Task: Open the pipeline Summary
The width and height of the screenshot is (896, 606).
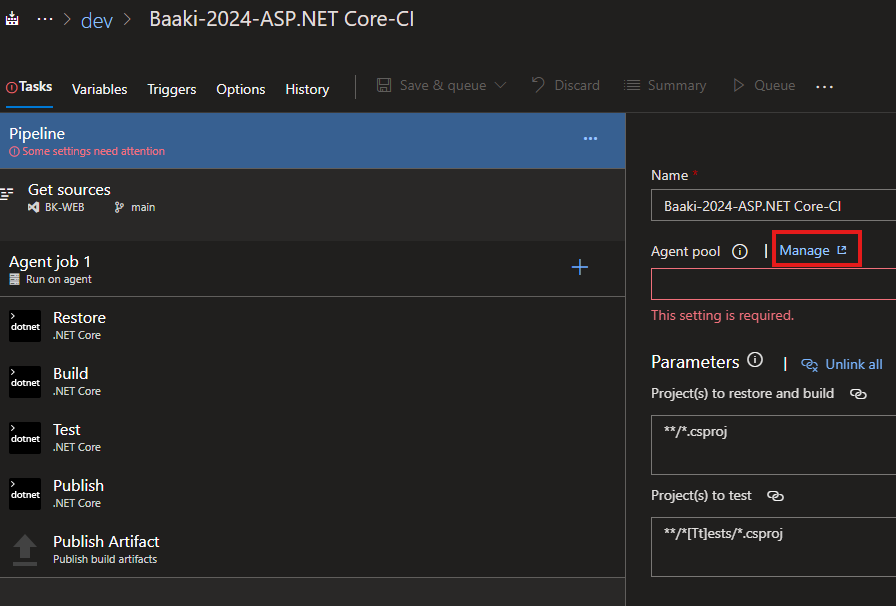Action: (665, 85)
